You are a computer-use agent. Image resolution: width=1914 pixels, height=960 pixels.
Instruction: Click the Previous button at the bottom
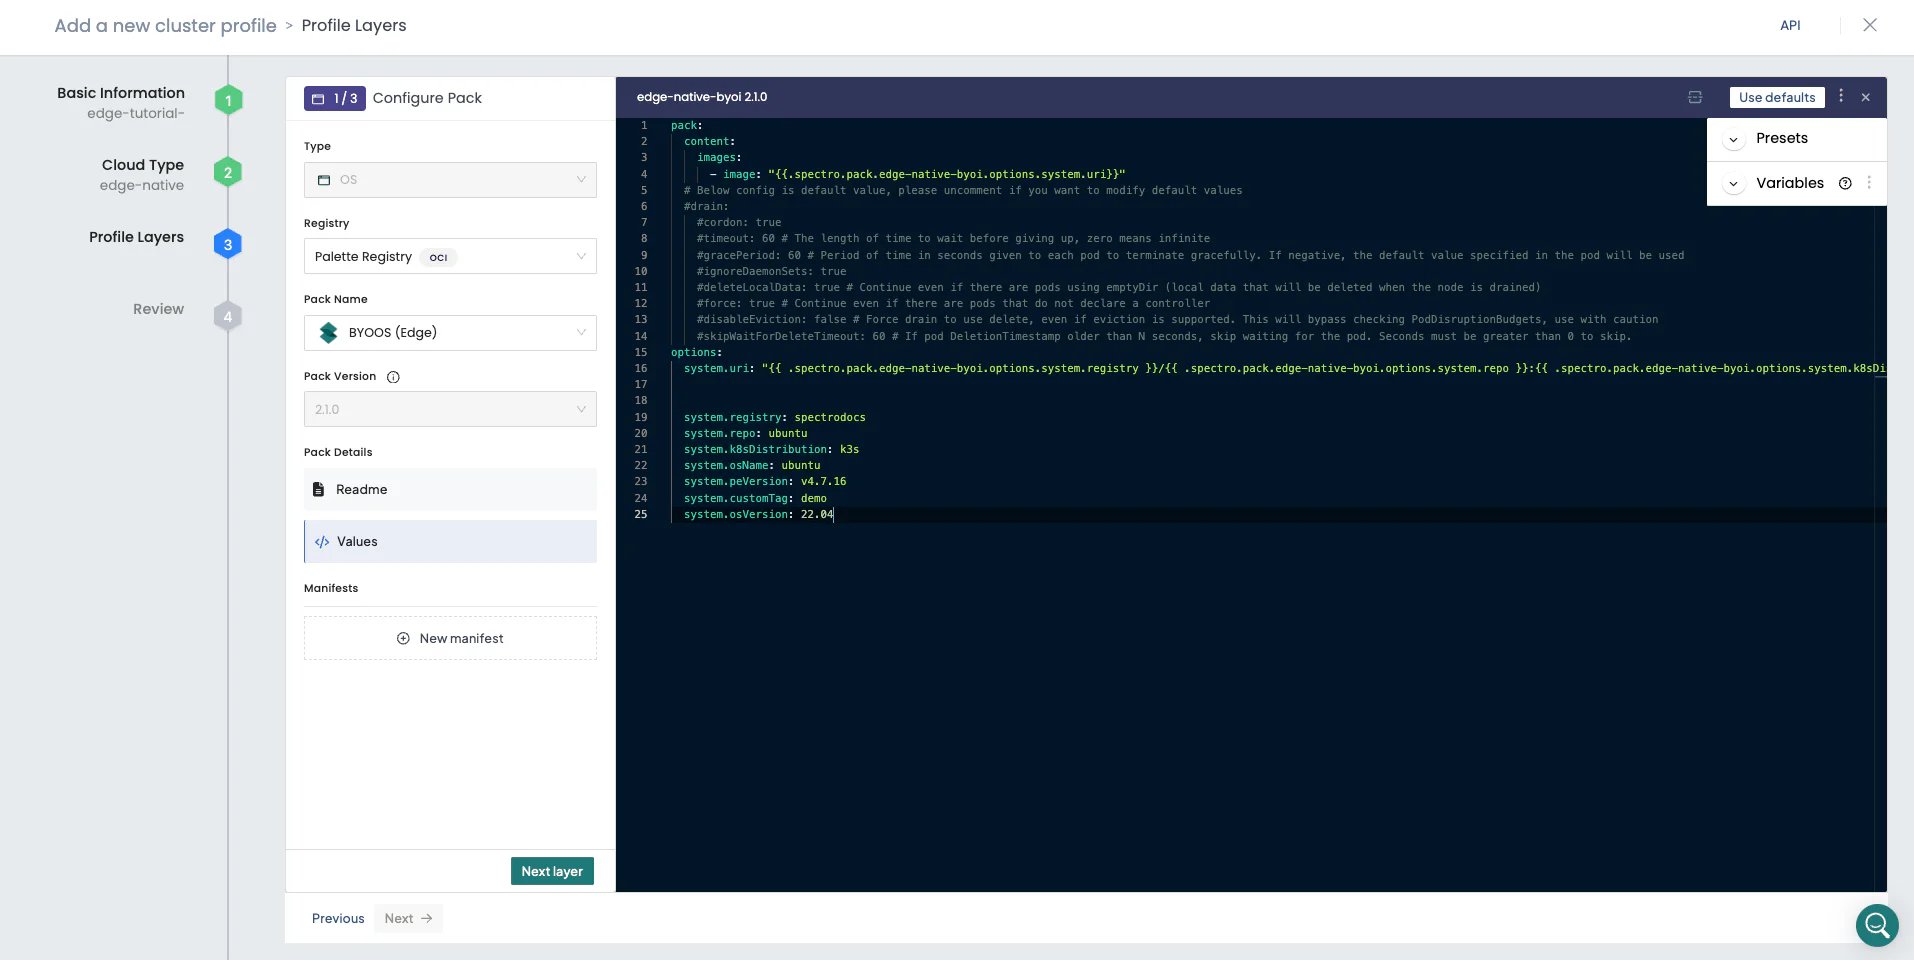(x=337, y=918)
